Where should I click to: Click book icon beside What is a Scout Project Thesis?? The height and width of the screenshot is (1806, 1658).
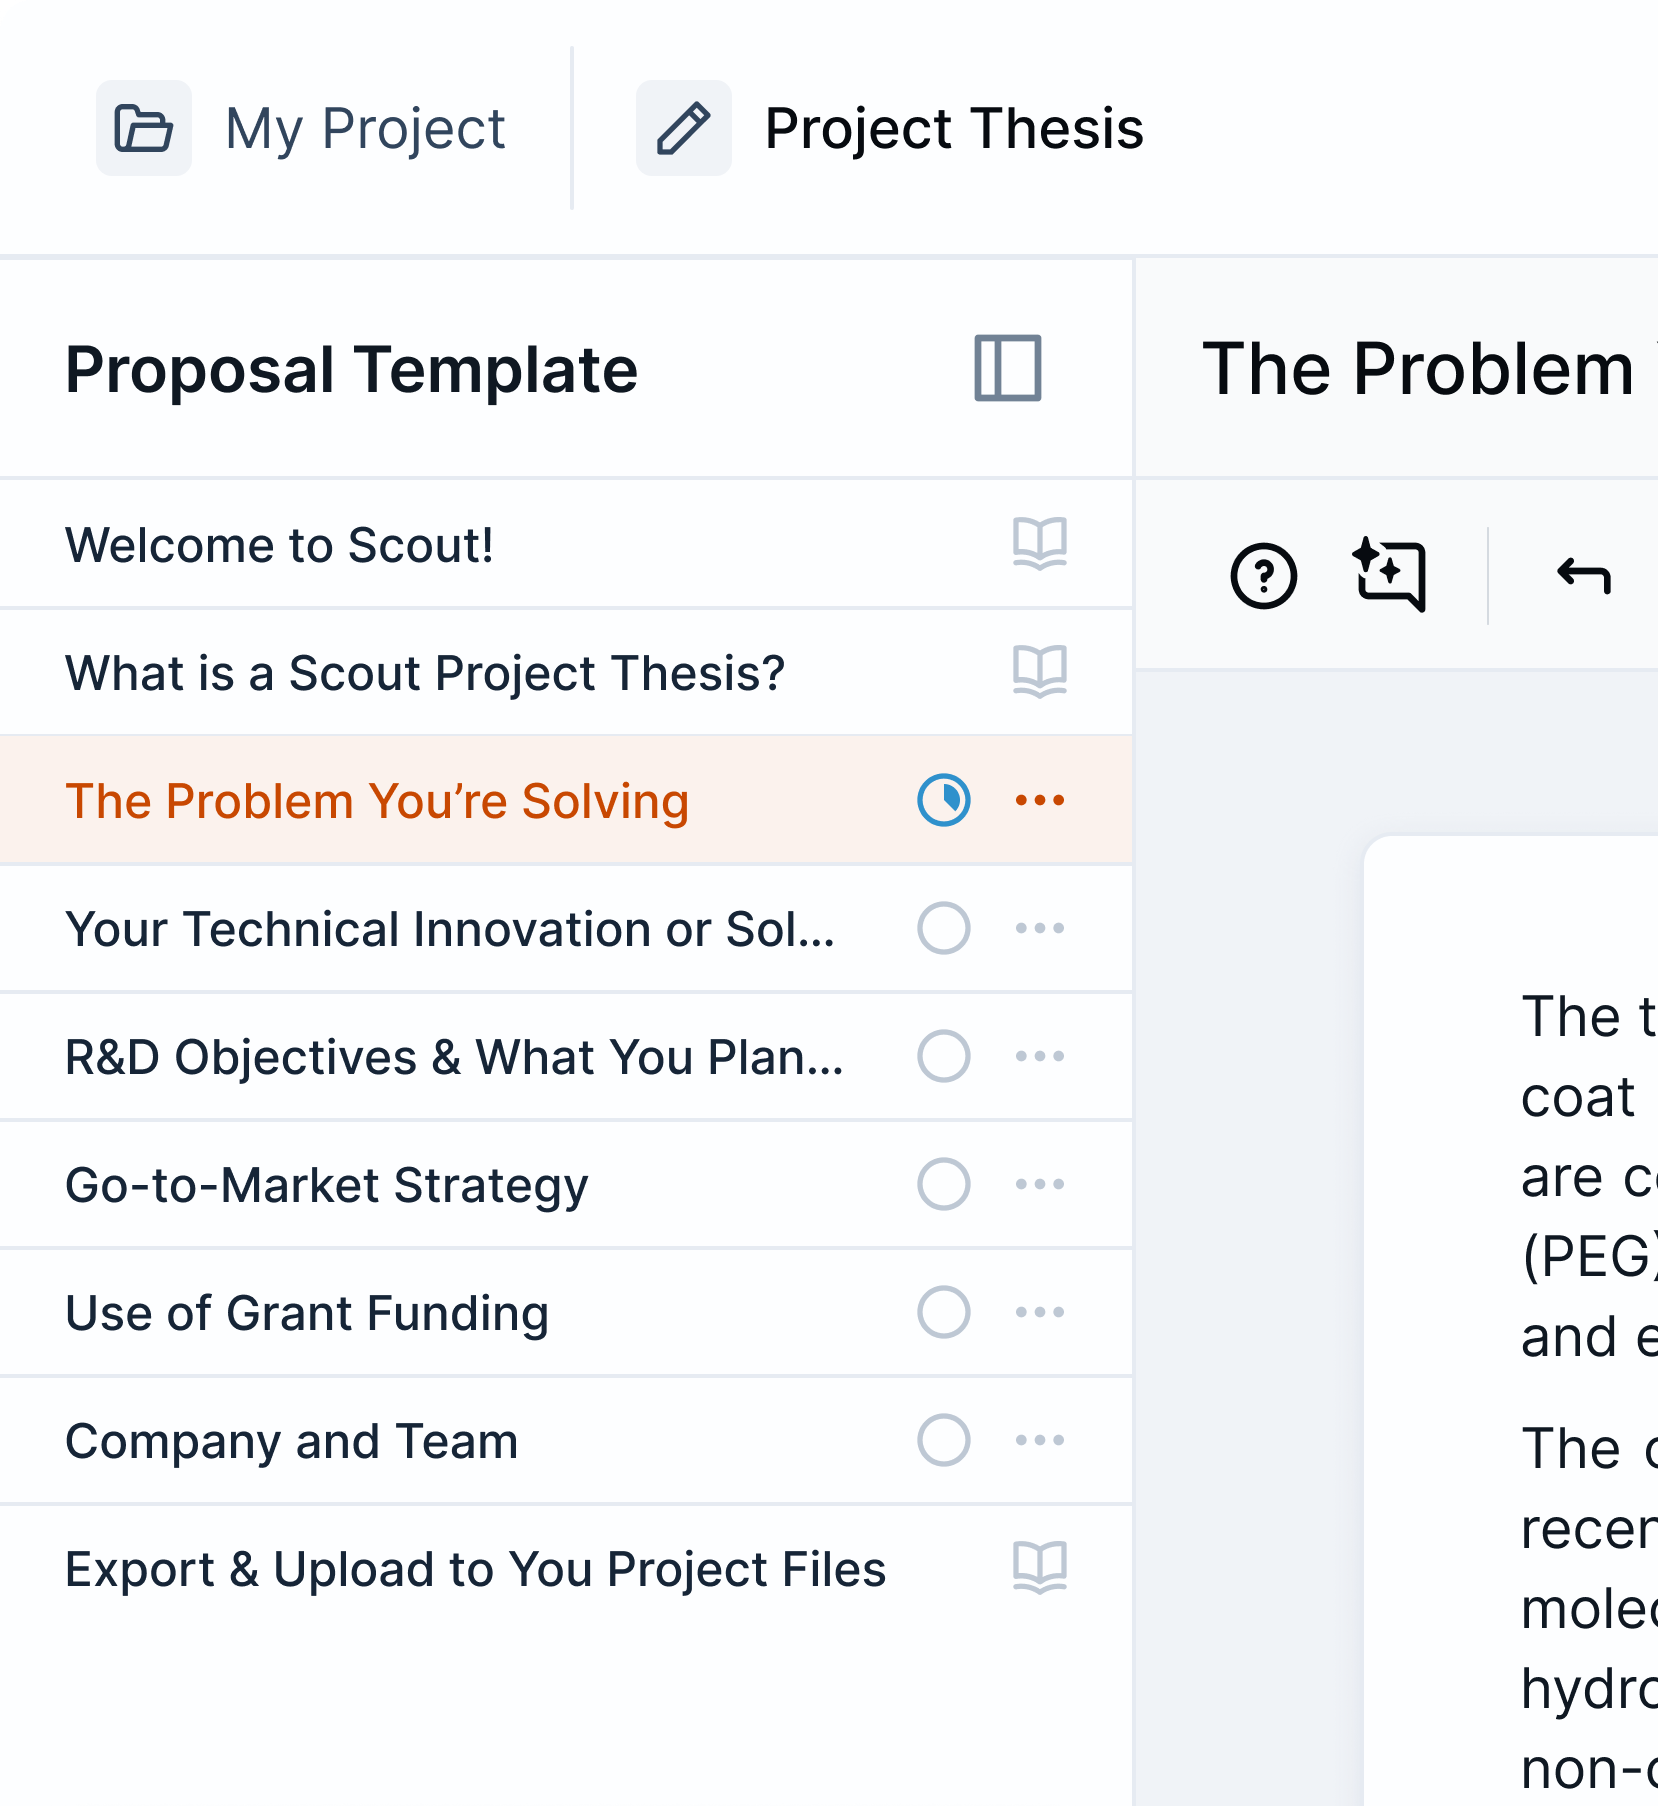click(1040, 672)
